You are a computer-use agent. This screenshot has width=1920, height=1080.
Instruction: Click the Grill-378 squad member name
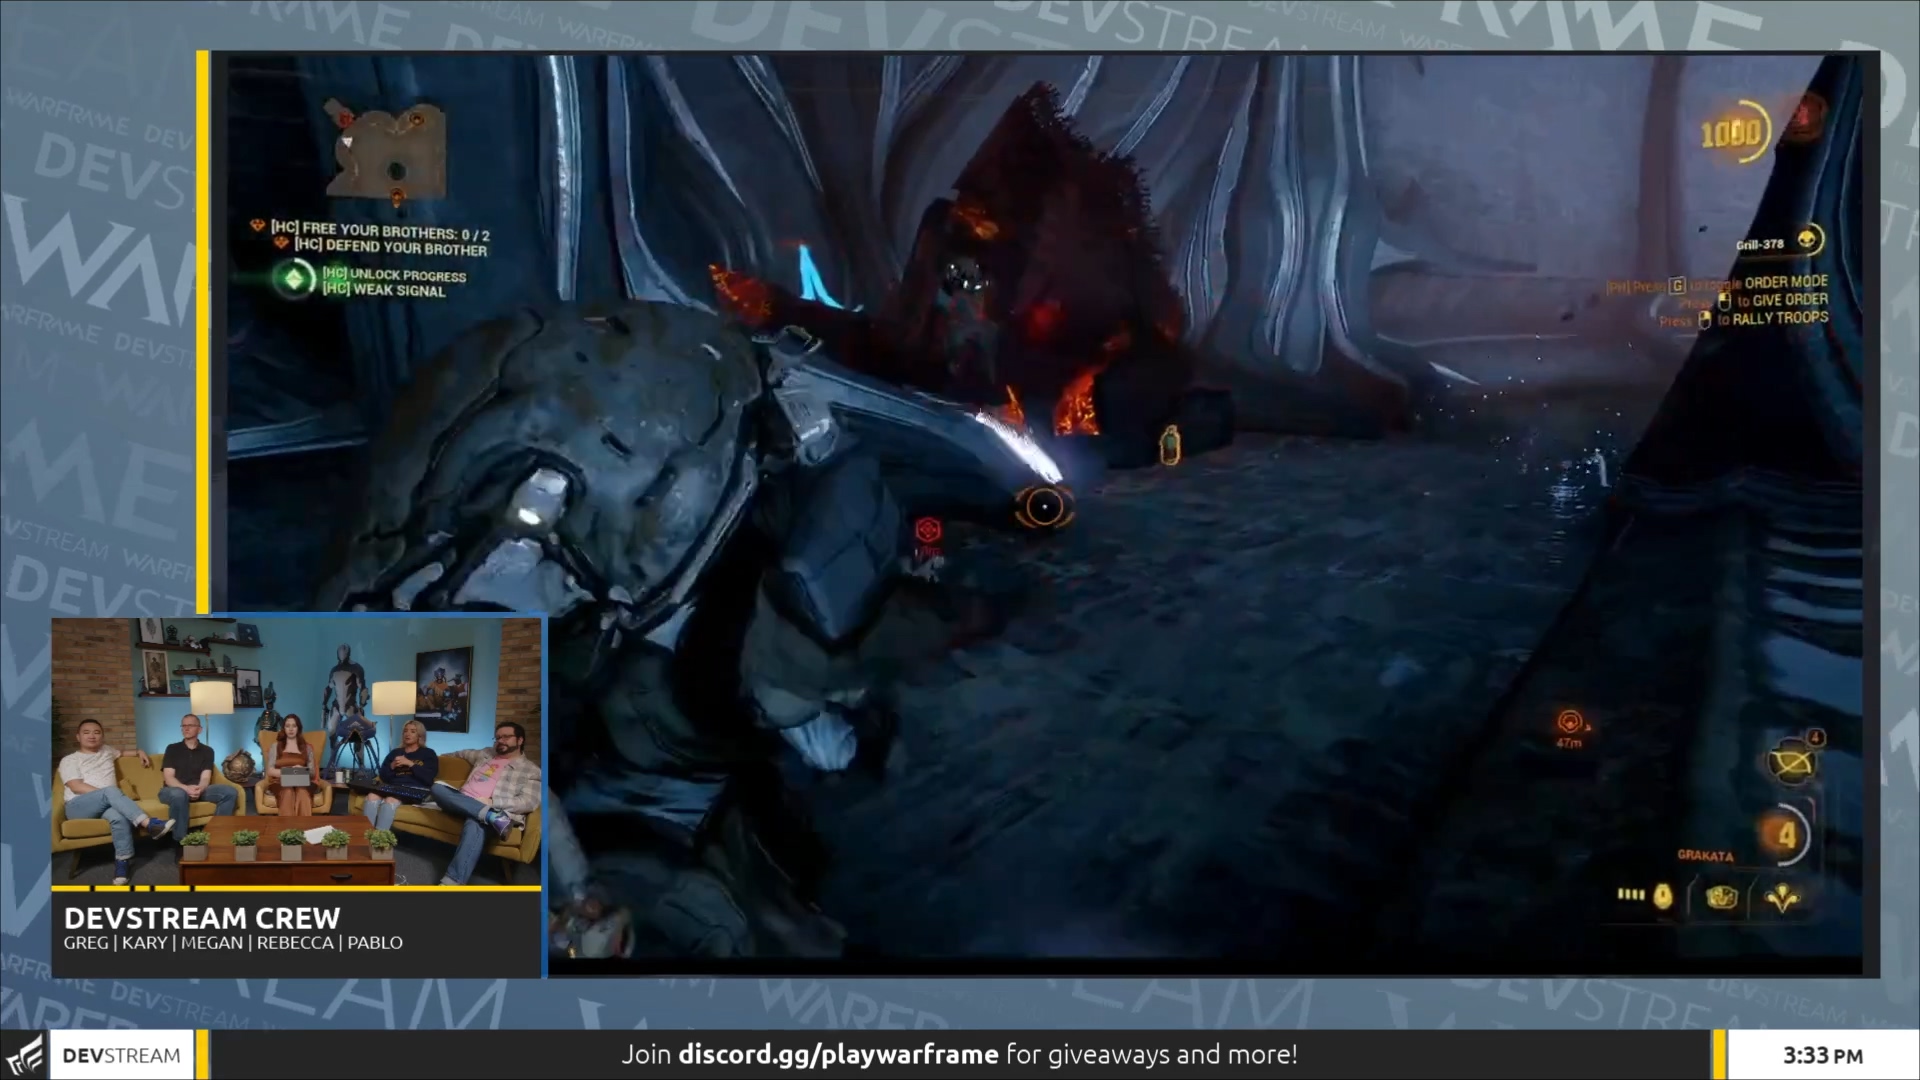click(x=1760, y=244)
